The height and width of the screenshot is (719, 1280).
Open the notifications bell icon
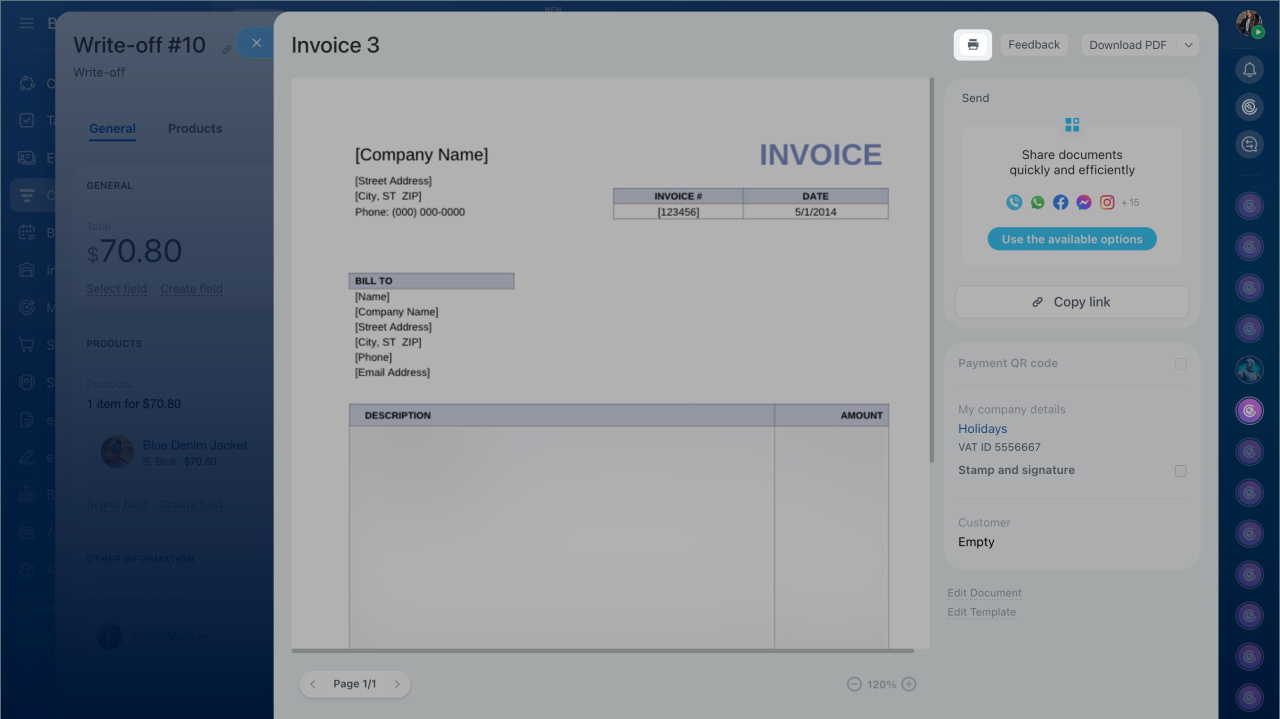[x=1249, y=69]
